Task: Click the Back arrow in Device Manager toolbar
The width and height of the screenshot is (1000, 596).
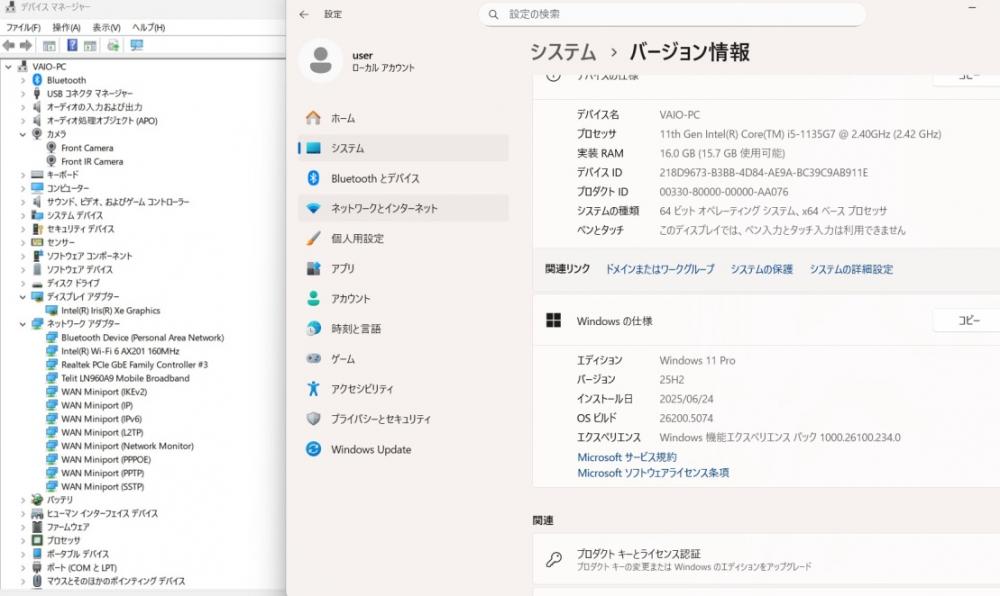Action: click(9, 45)
